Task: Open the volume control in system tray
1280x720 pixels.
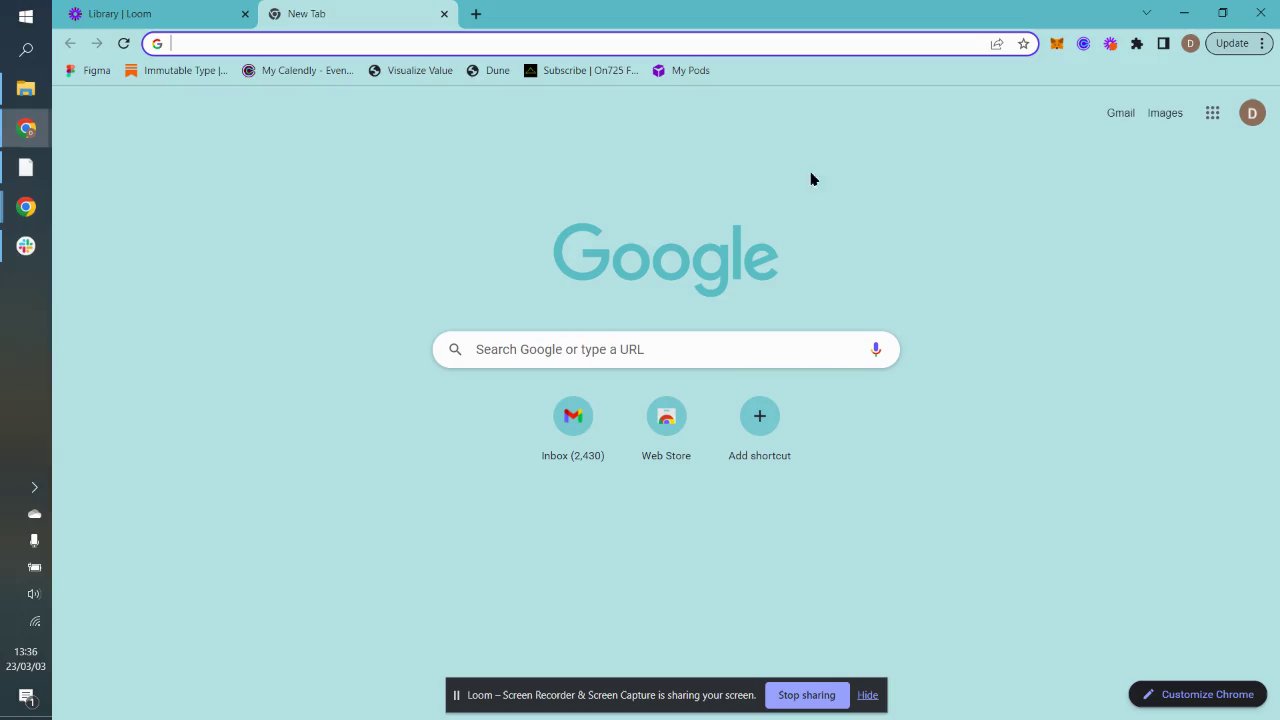Action: 34,594
